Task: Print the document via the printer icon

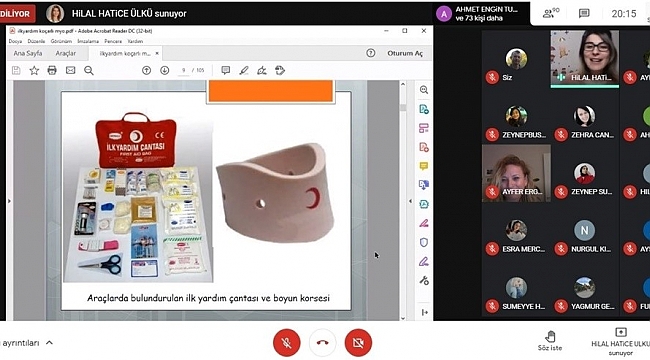Action: [x=52, y=71]
